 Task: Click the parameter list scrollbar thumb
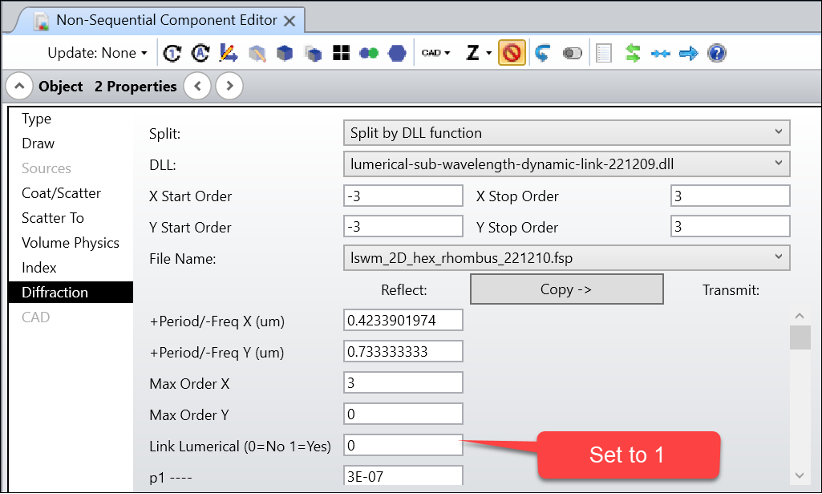pos(800,337)
